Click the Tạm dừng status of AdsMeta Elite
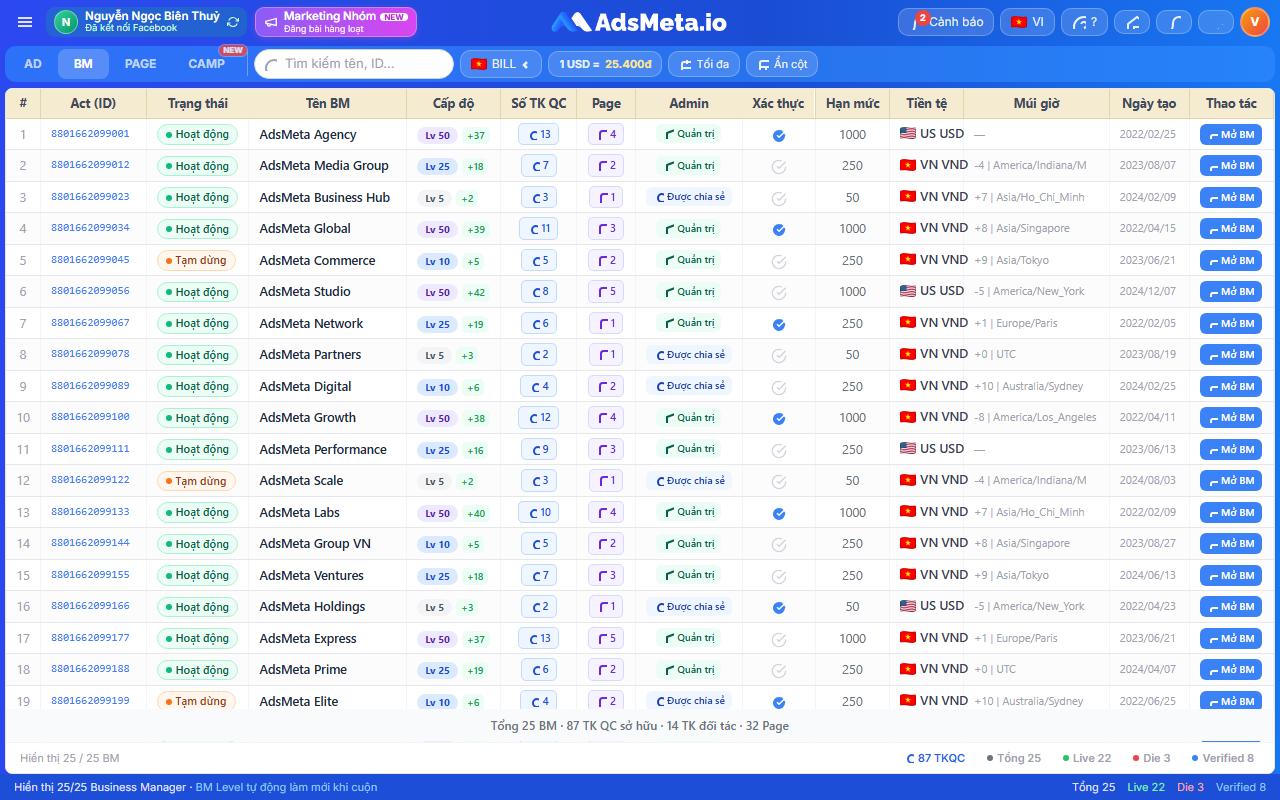1280x800 pixels. coord(196,702)
